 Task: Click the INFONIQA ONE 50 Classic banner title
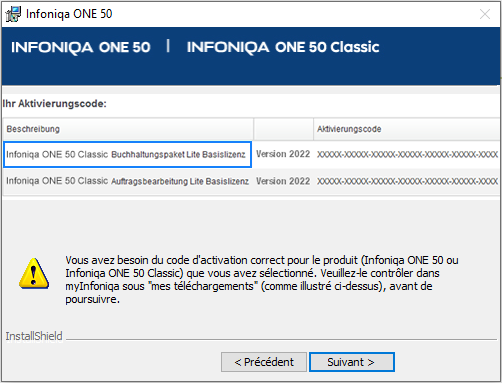point(283,47)
